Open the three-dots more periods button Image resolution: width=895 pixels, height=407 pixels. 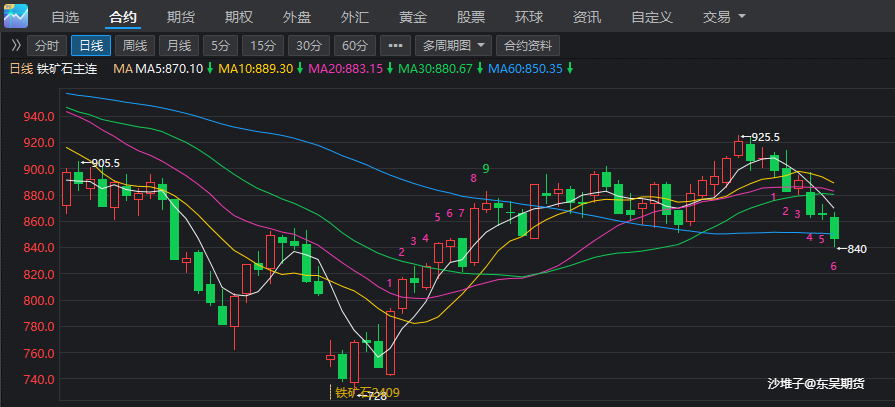pos(396,45)
